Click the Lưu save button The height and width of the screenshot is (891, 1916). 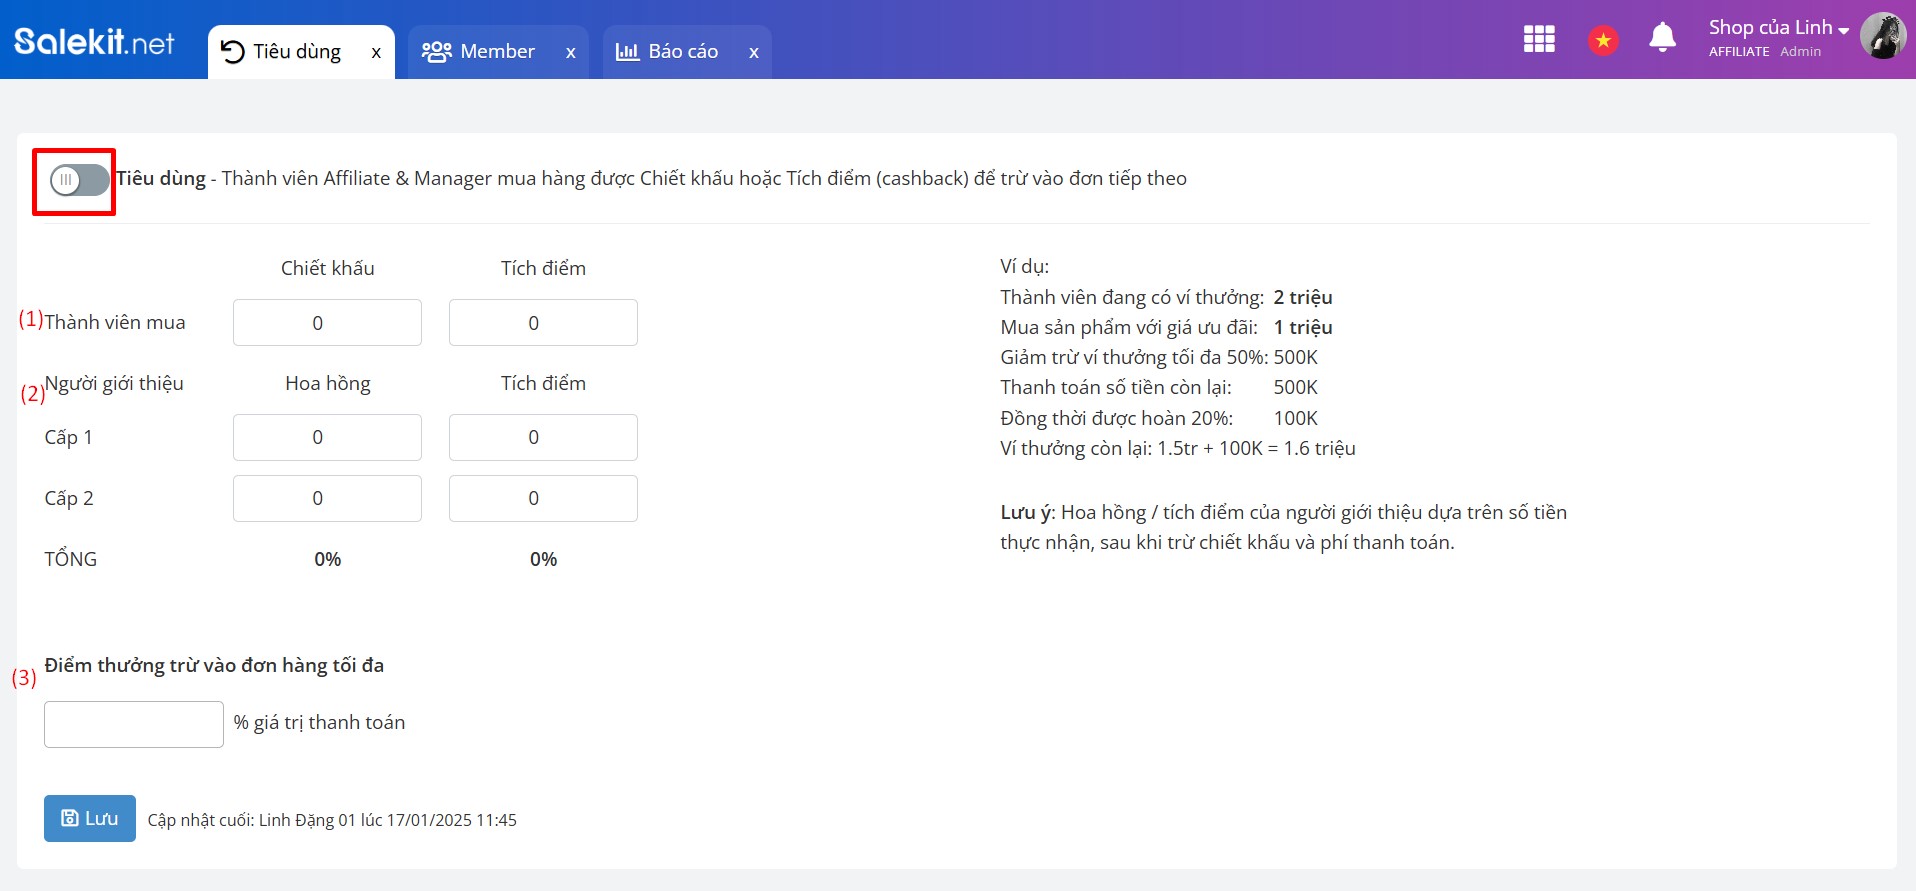pyautogui.click(x=90, y=818)
